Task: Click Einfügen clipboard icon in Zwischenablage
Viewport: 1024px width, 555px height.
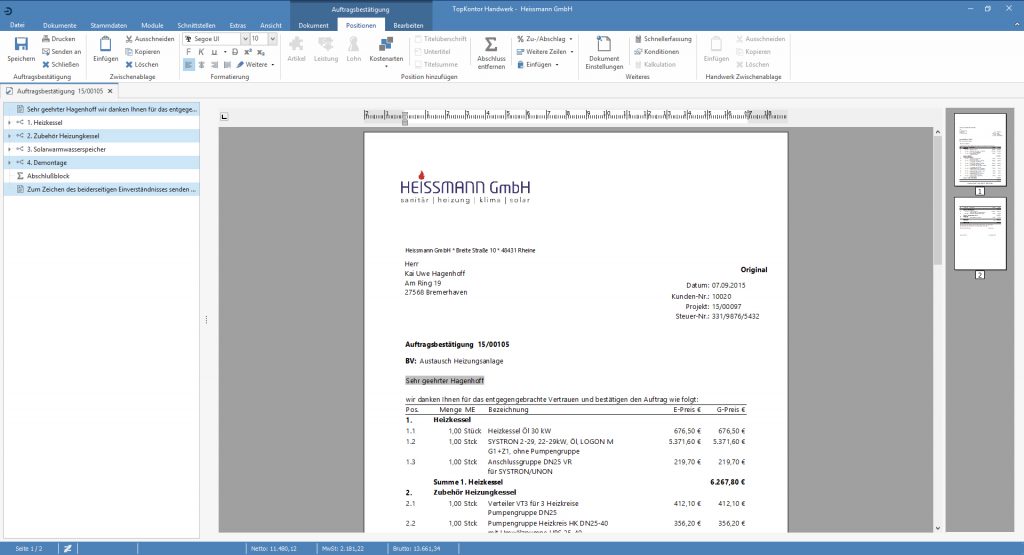Action: (105, 44)
